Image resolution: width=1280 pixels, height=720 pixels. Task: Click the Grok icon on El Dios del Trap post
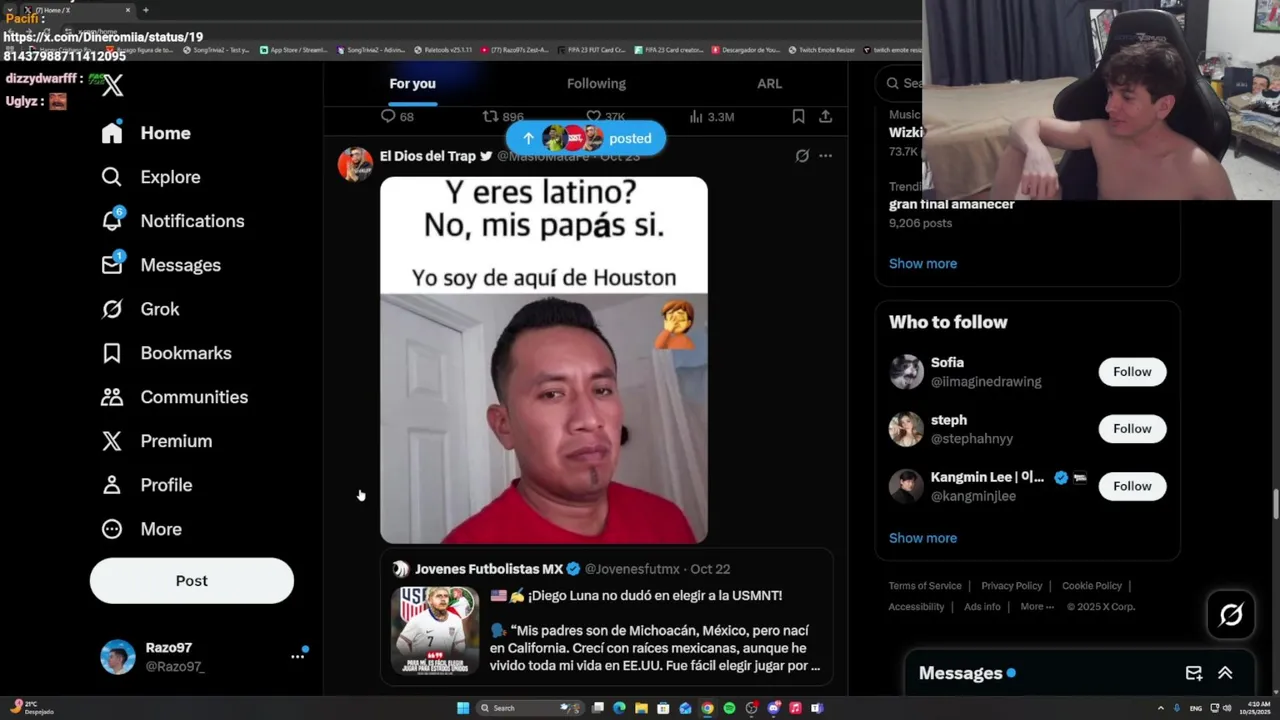pos(802,156)
